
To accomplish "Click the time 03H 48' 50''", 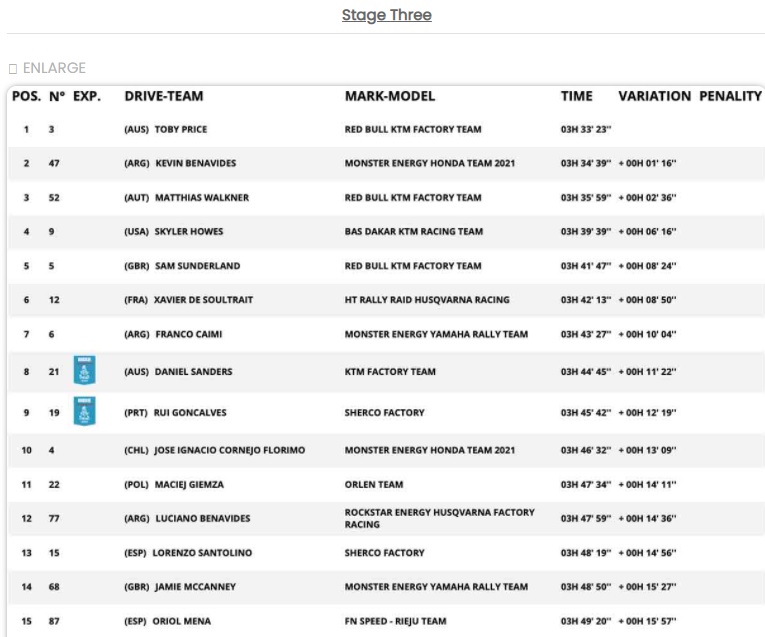I will [586, 587].
